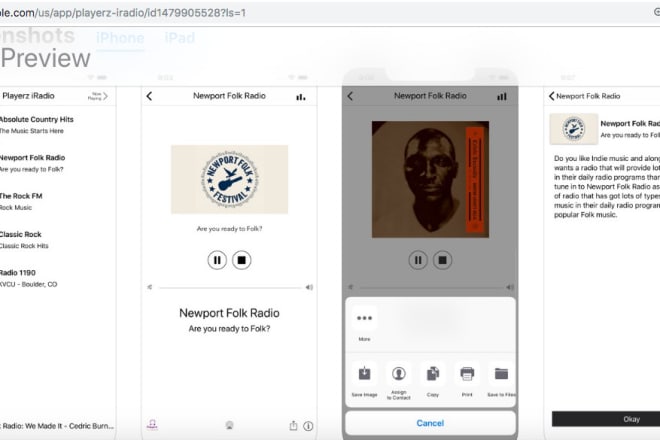Select The Rock FM station
This screenshot has width=660, height=440.
click(21, 201)
